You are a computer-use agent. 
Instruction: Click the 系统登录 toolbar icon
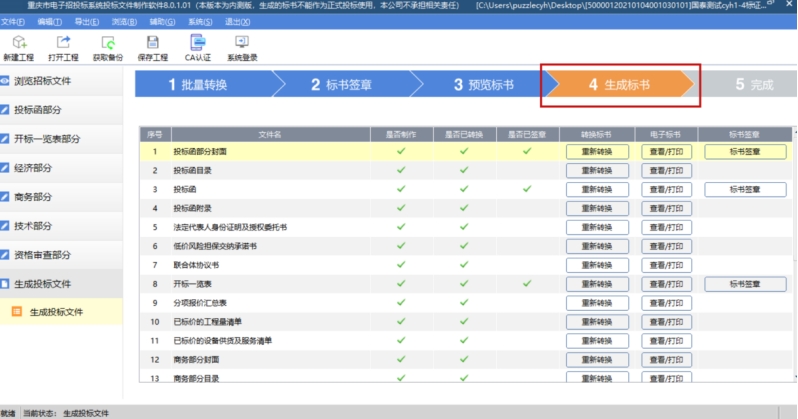241,46
